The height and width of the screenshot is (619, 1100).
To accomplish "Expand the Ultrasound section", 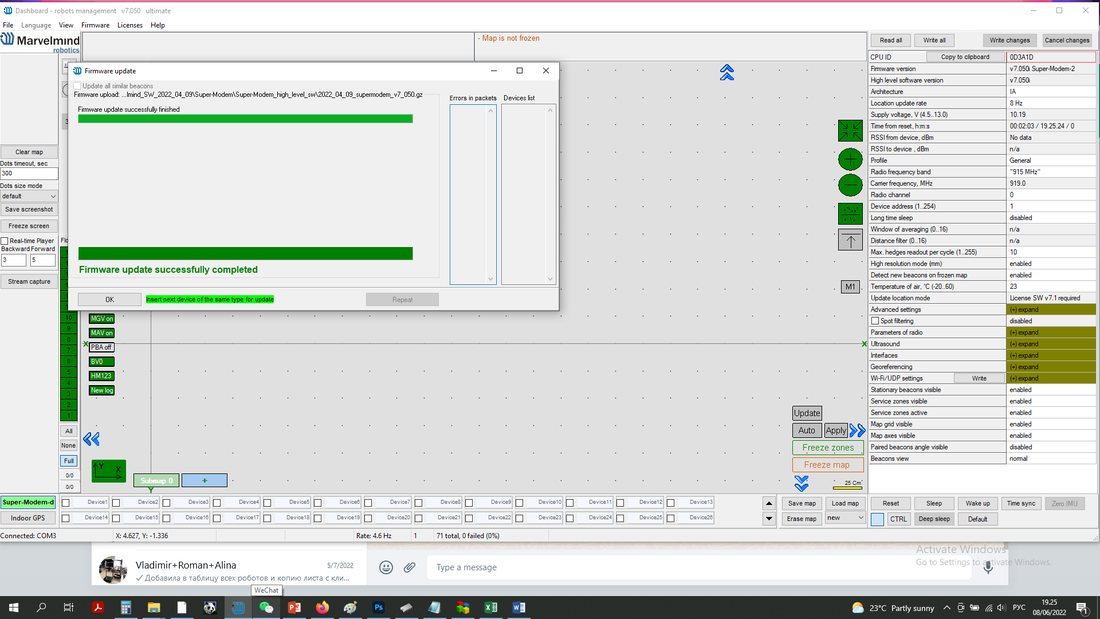I will tap(1050, 344).
